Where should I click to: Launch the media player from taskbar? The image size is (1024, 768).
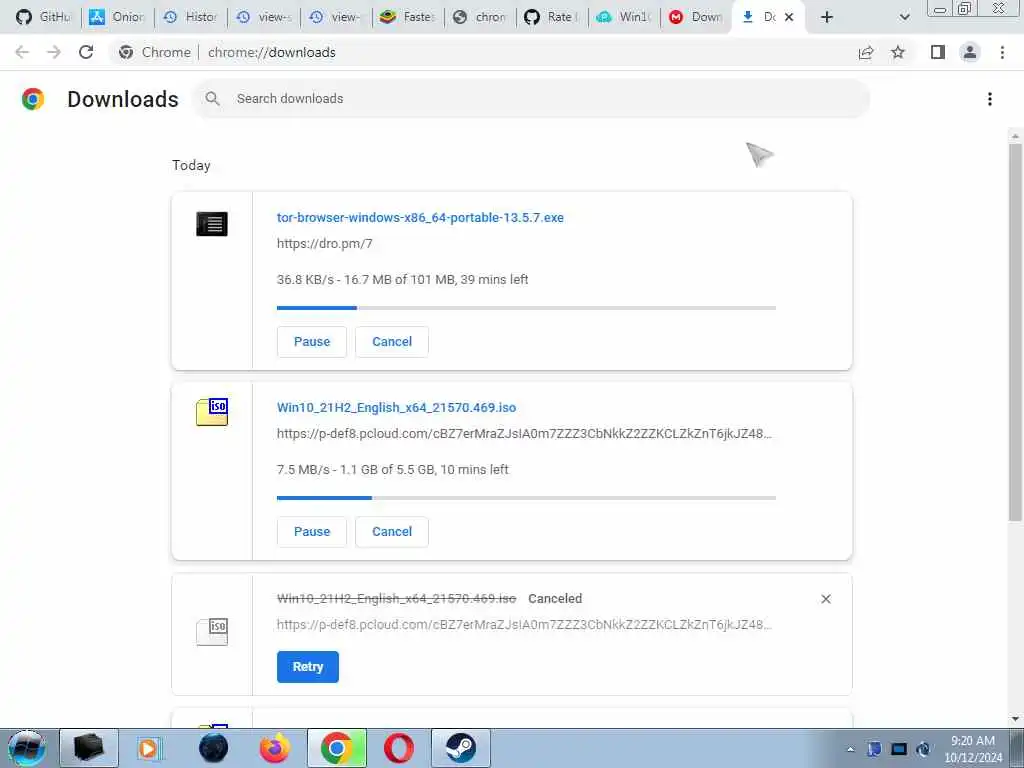(149, 748)
